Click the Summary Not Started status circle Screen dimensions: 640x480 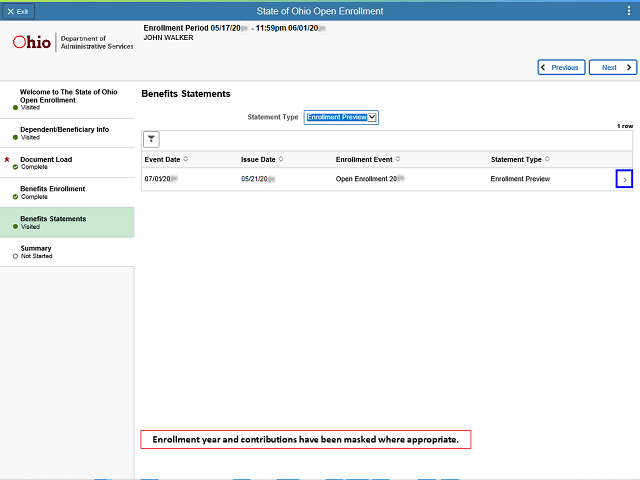coord(16,256)
